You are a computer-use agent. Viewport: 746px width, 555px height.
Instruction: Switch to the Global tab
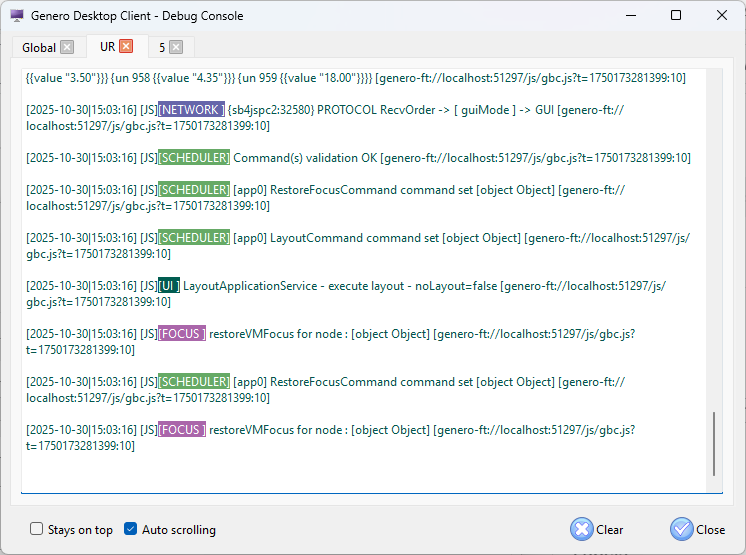coord(39,48)
